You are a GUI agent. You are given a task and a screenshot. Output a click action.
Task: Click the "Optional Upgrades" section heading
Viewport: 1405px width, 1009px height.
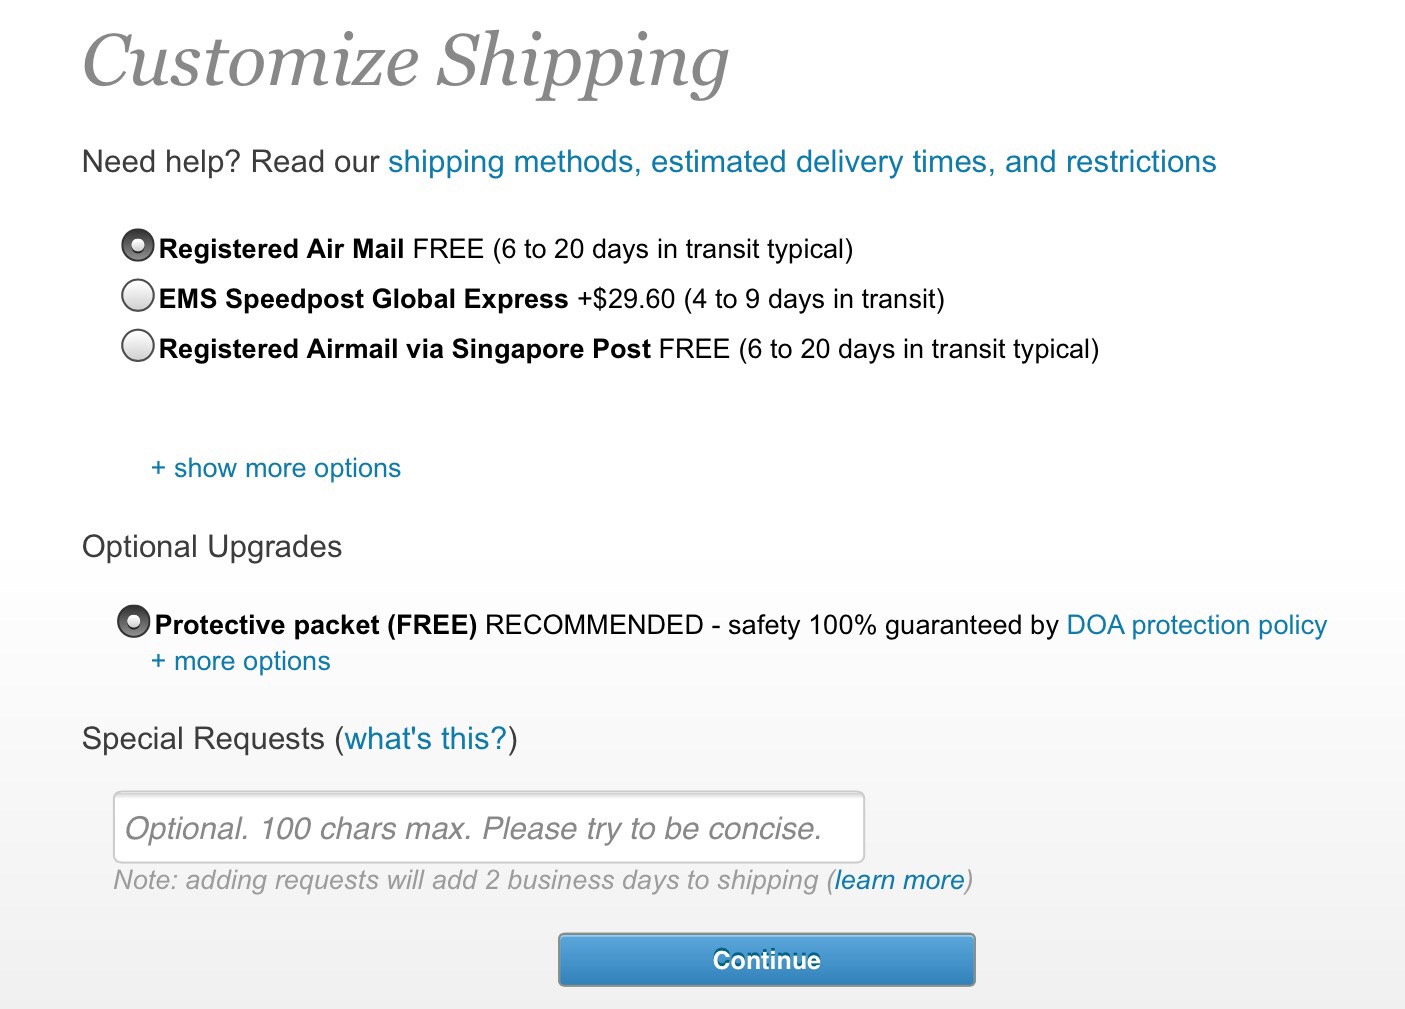pyautogui.click(x=212, y=547)
